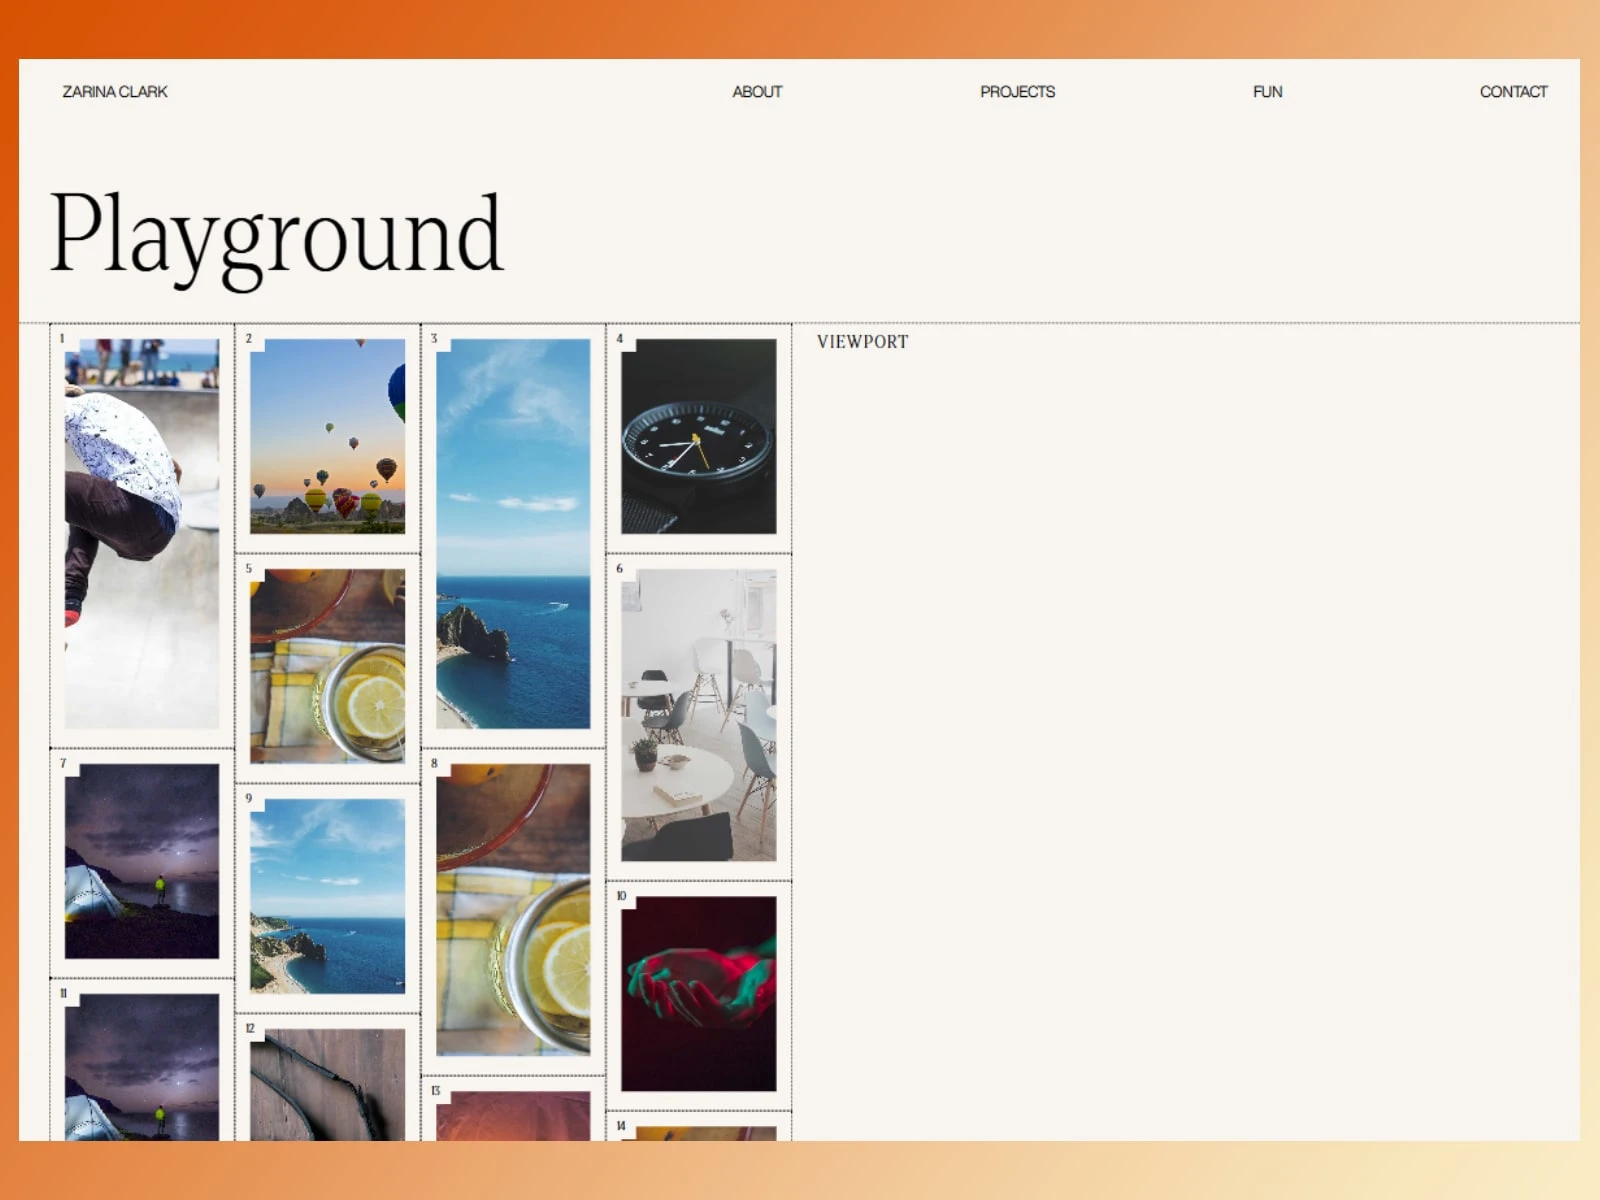Viewport: 1600px width, 1200px height.
Task: Open thumbnail 1 of the skateboarder
Action: pos(142,534)
